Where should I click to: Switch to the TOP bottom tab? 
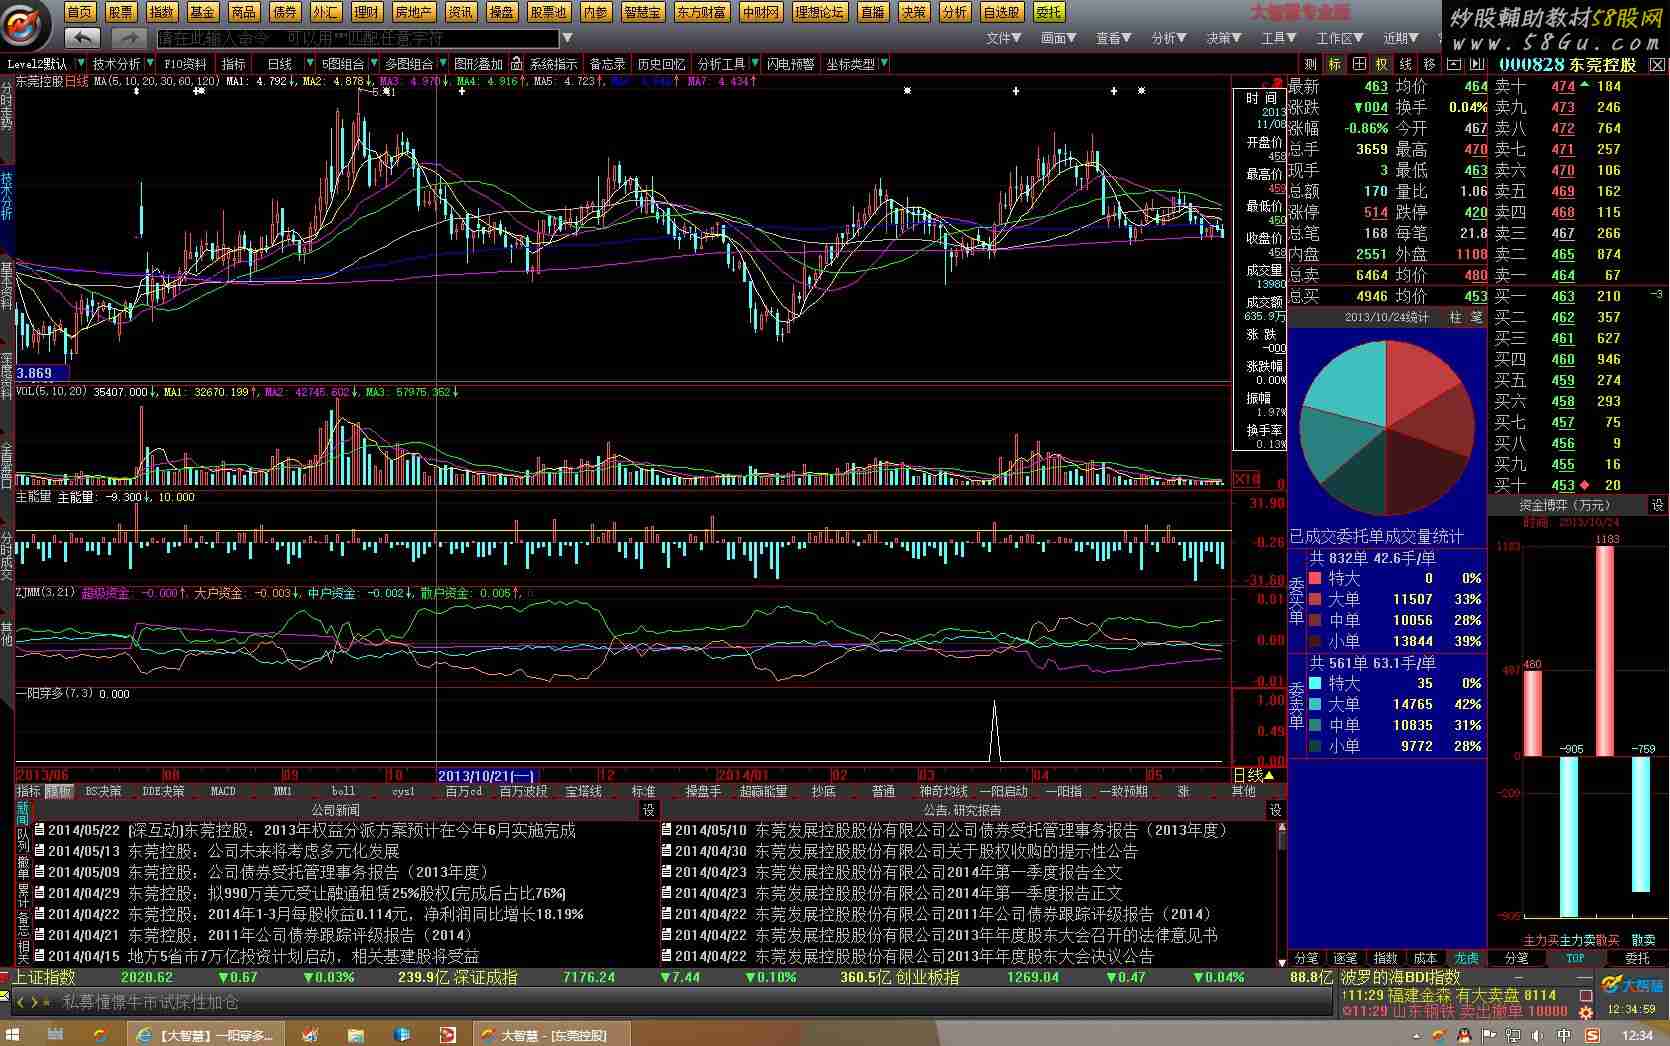coord(1575,958)
